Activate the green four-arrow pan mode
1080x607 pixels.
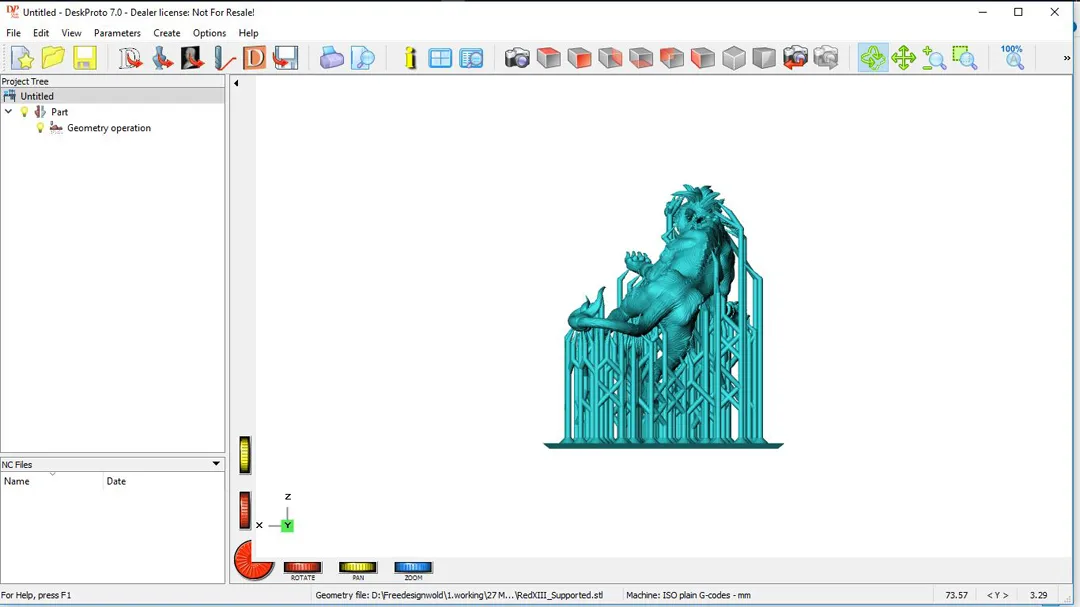[904, 58]
